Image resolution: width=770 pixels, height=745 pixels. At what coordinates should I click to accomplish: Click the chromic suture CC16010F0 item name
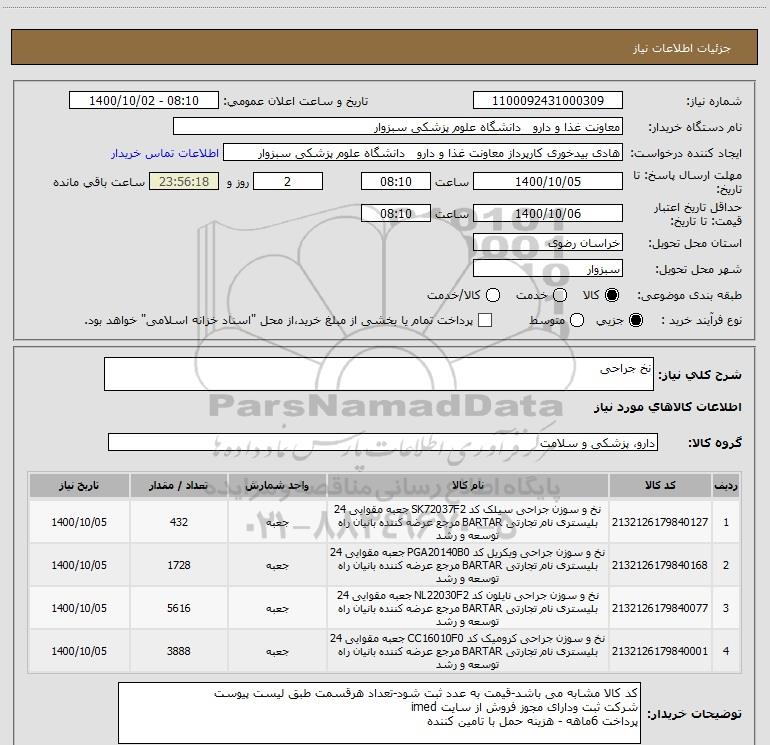[468, 651]
